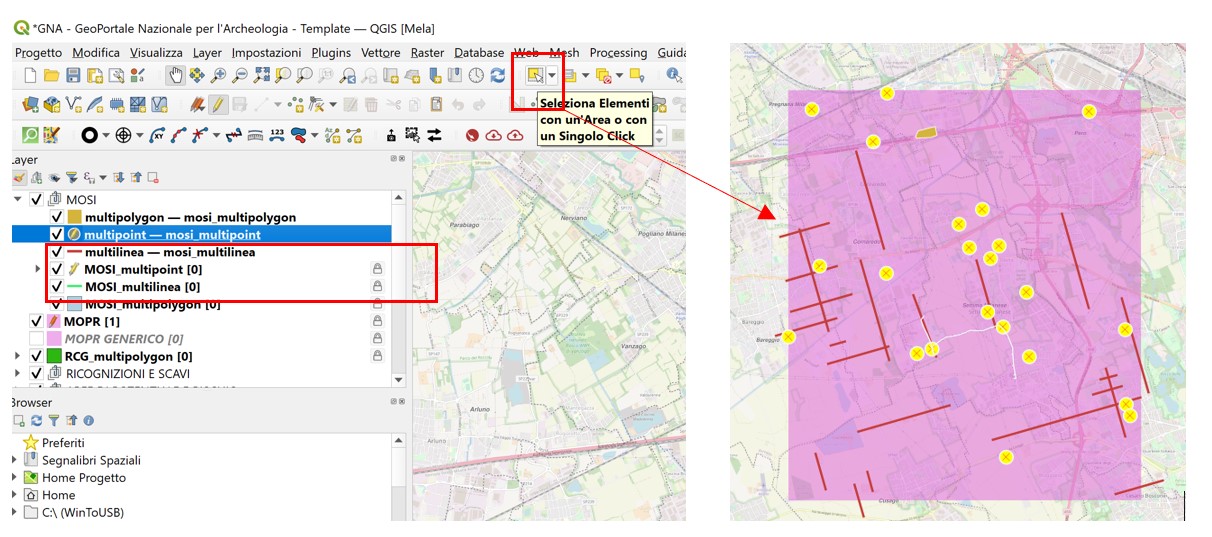
Task: Click the Refresh map icon
Action: pyautogui.click(x=497, y=75)
